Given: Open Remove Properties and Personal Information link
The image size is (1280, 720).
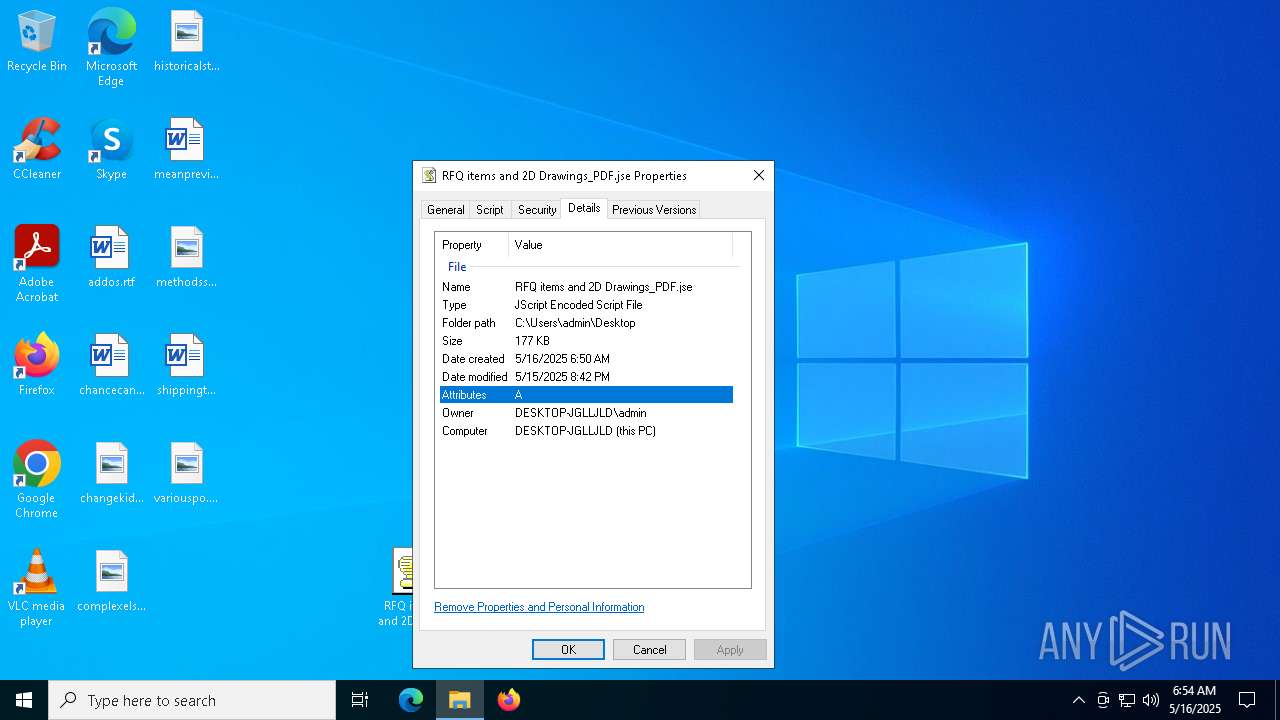Looking at the screenshot, I should [x=539, y=607].
